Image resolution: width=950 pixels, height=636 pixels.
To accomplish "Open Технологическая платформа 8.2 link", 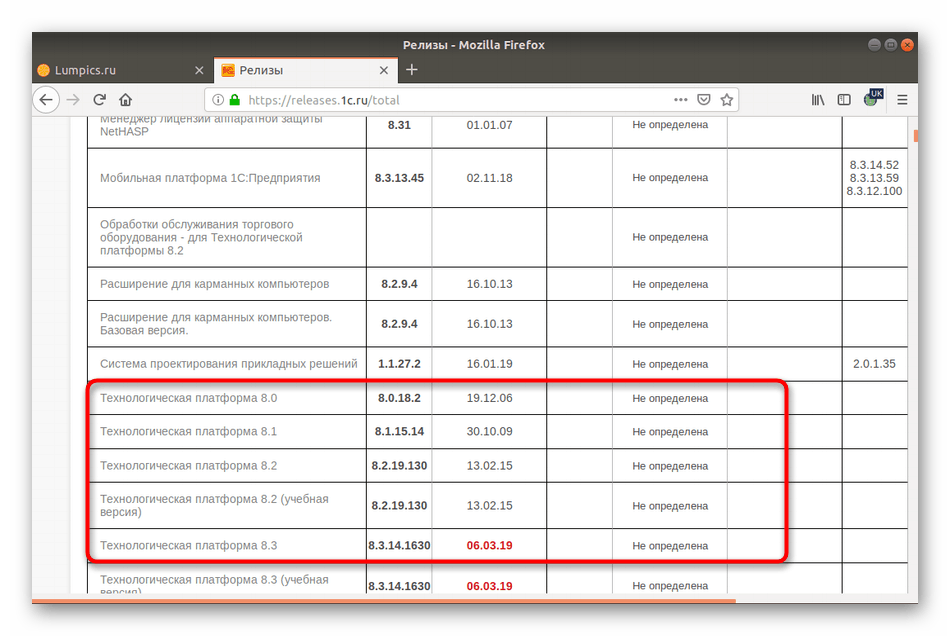I will (x=188, y=466).
